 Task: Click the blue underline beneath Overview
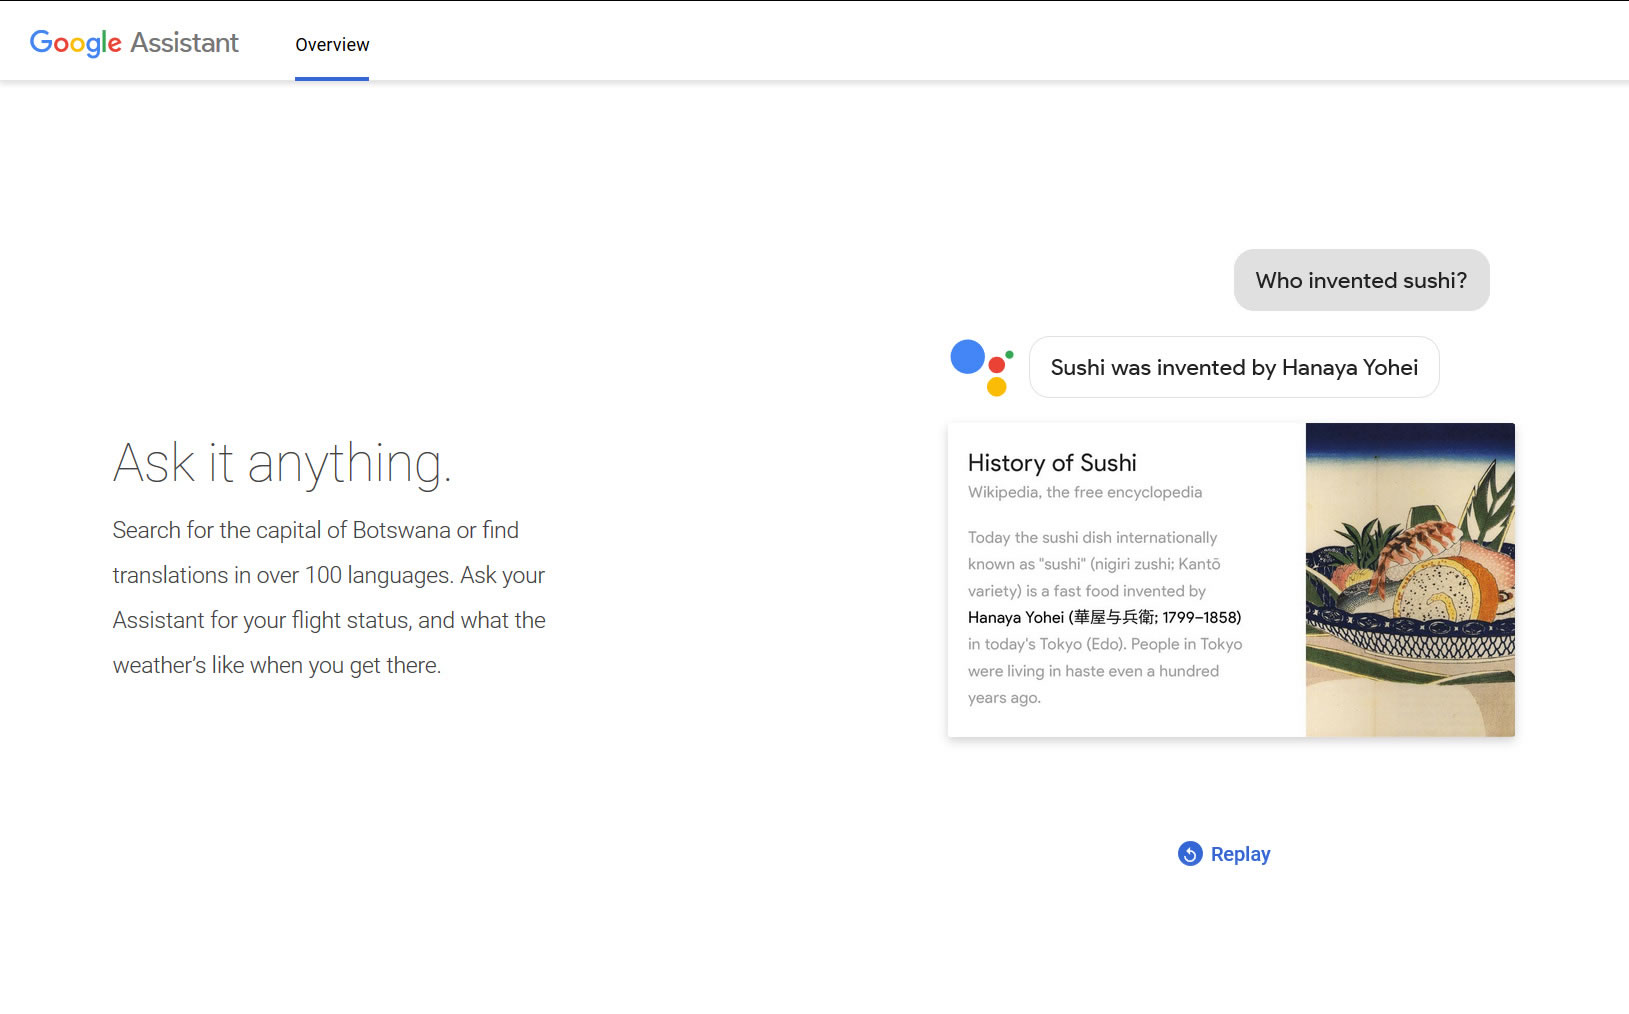331,76
